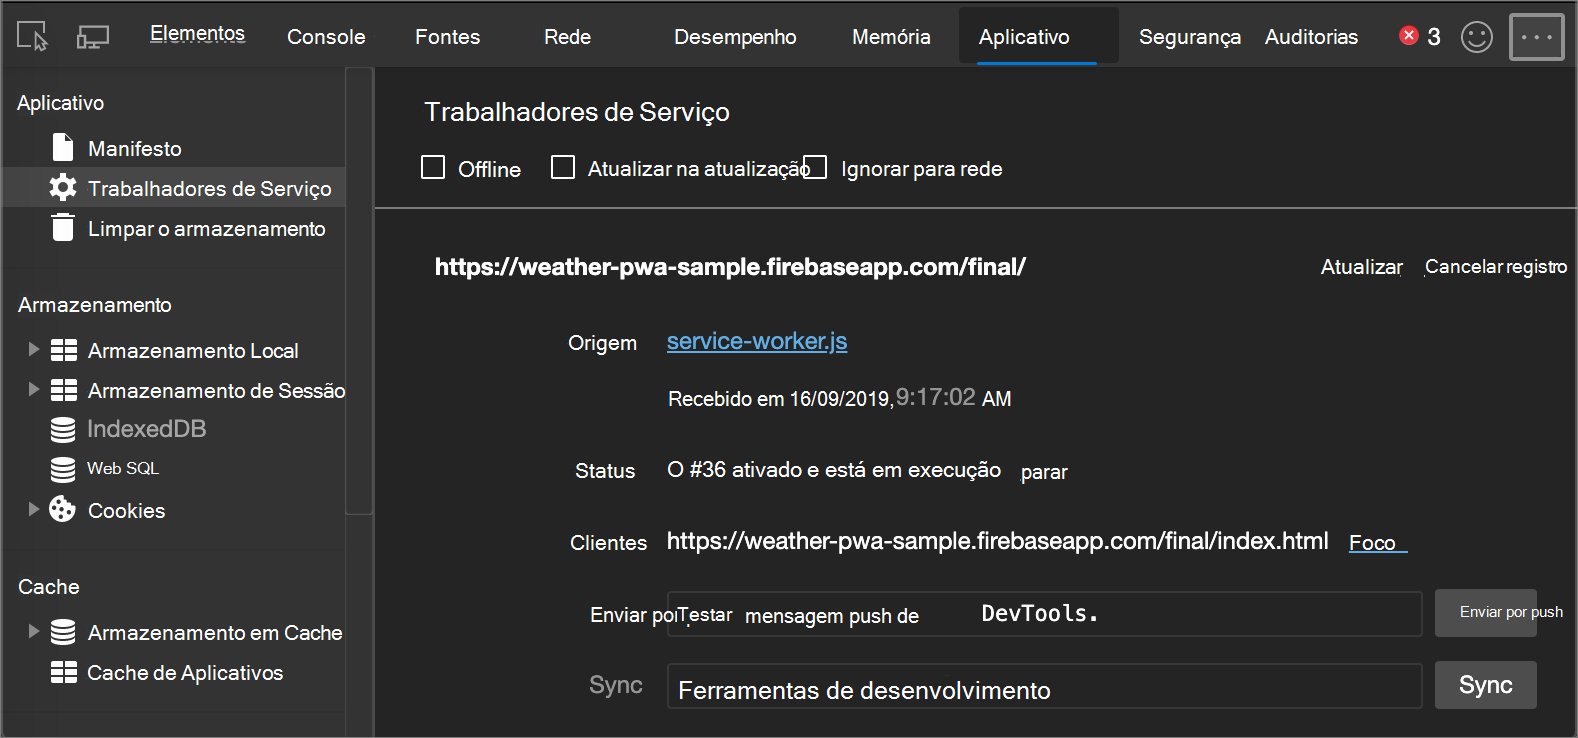
Task: Select Limpar o armazenamento sidebar item
Action: [x=206, y=229]
